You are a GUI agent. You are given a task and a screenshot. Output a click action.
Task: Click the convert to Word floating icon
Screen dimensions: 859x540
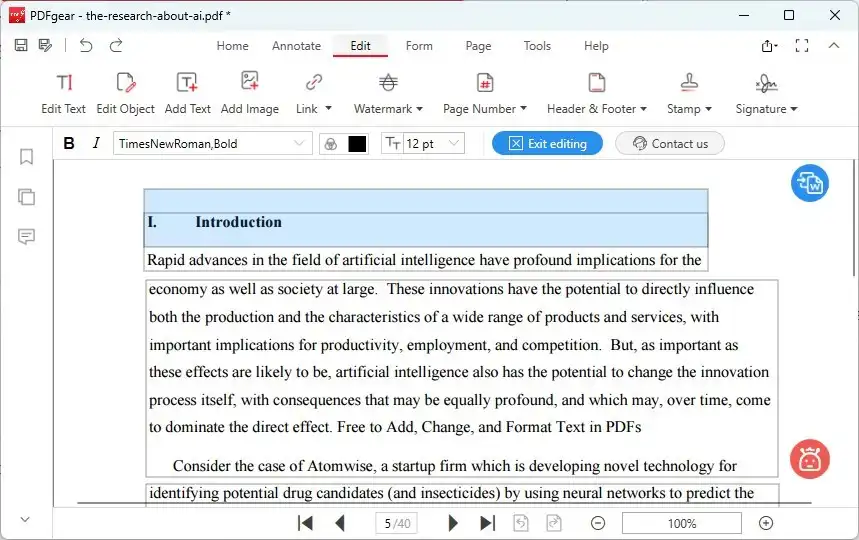pos(809,183)
